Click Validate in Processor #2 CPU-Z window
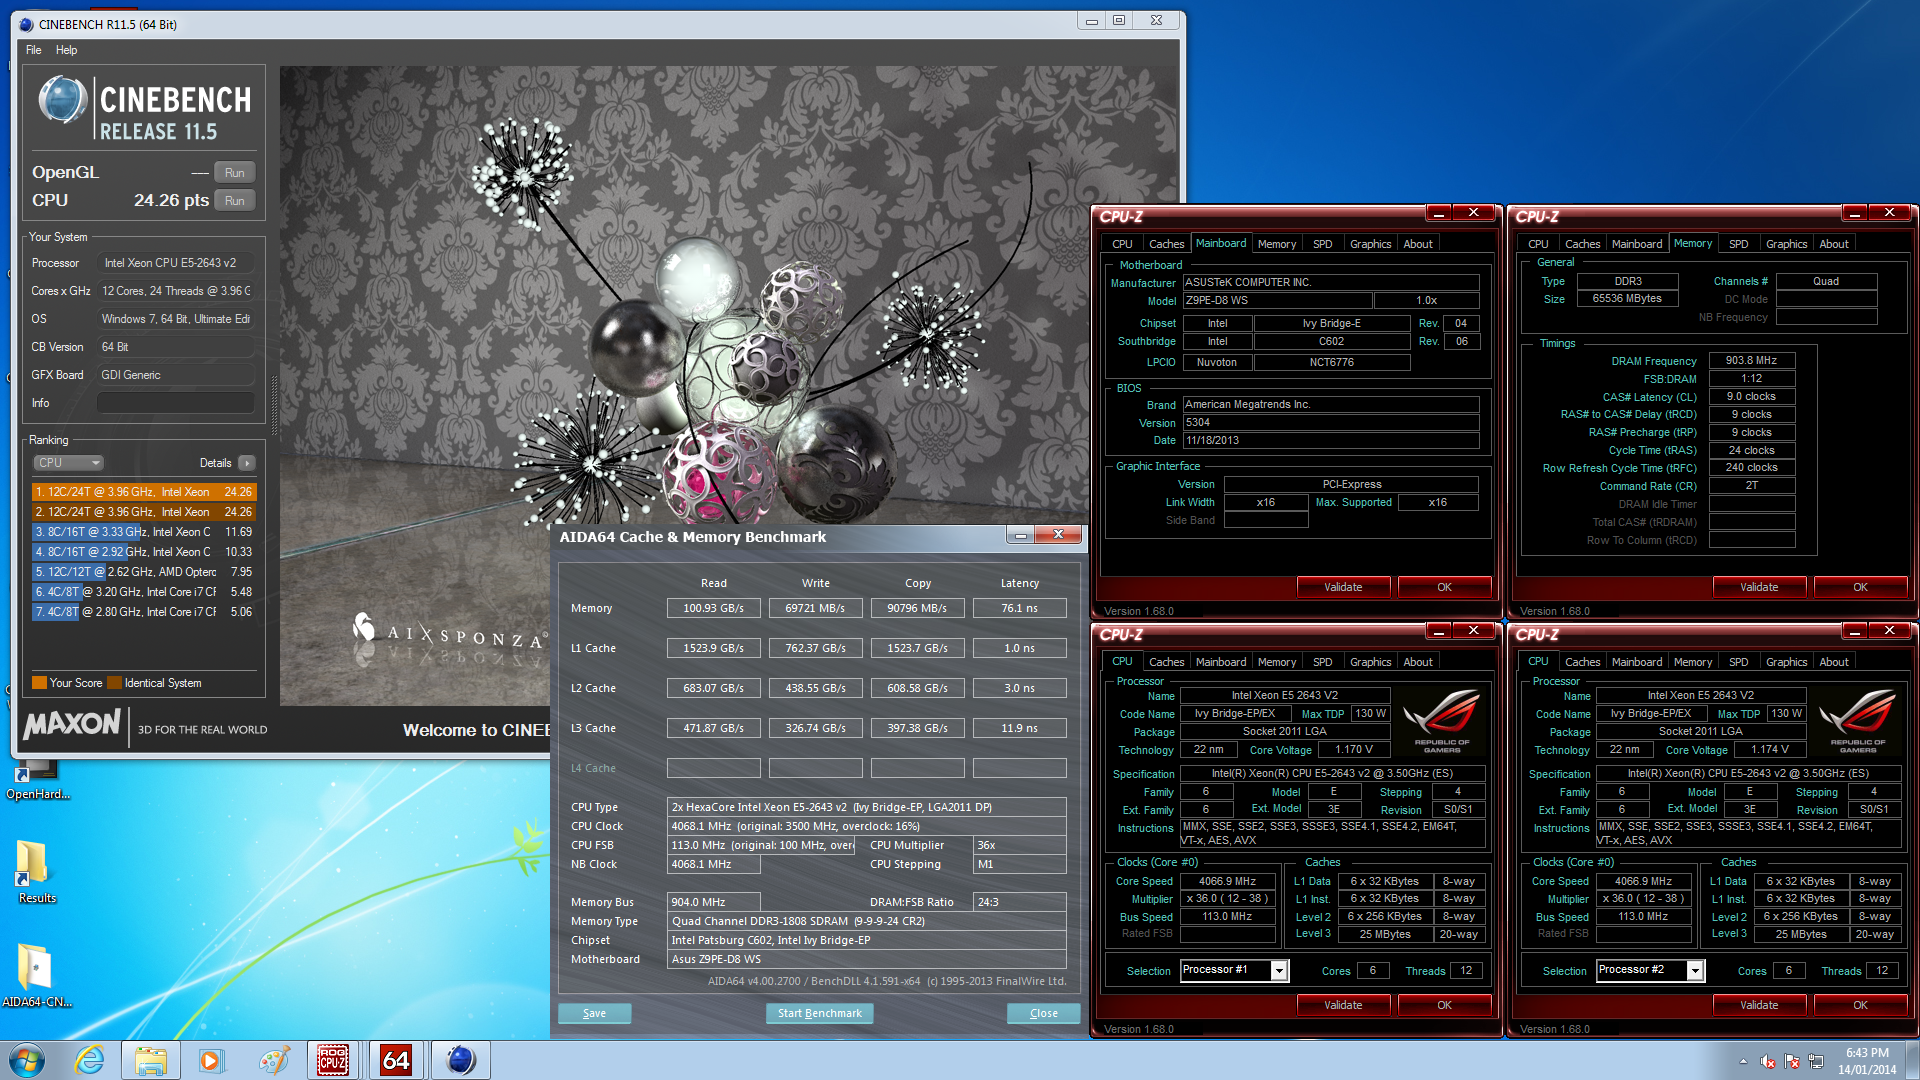This screenshot has width=1920, height=1080. (1759, 1005)
